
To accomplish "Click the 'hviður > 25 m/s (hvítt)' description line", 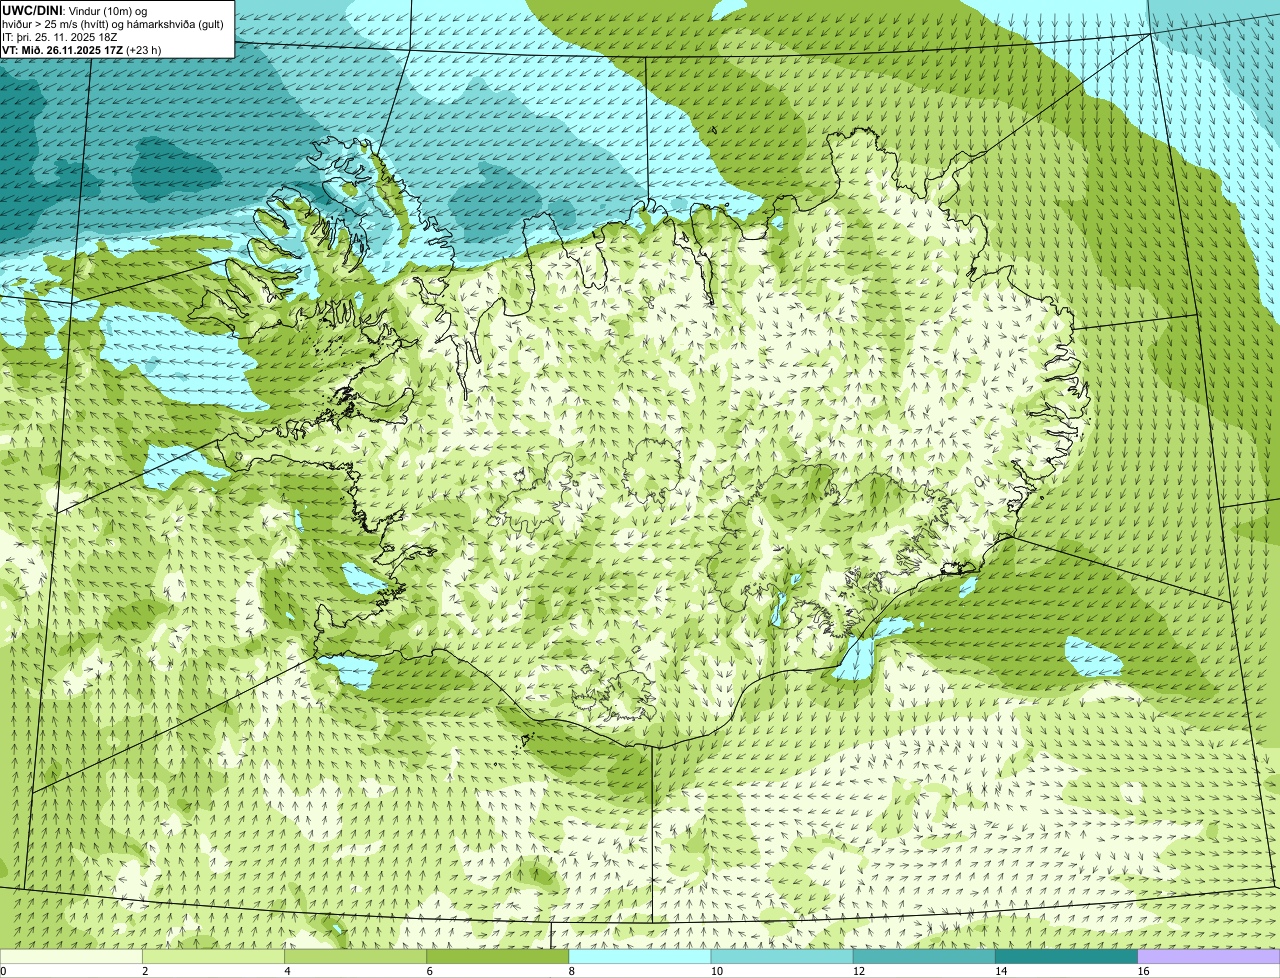I will tap(113, 24).
